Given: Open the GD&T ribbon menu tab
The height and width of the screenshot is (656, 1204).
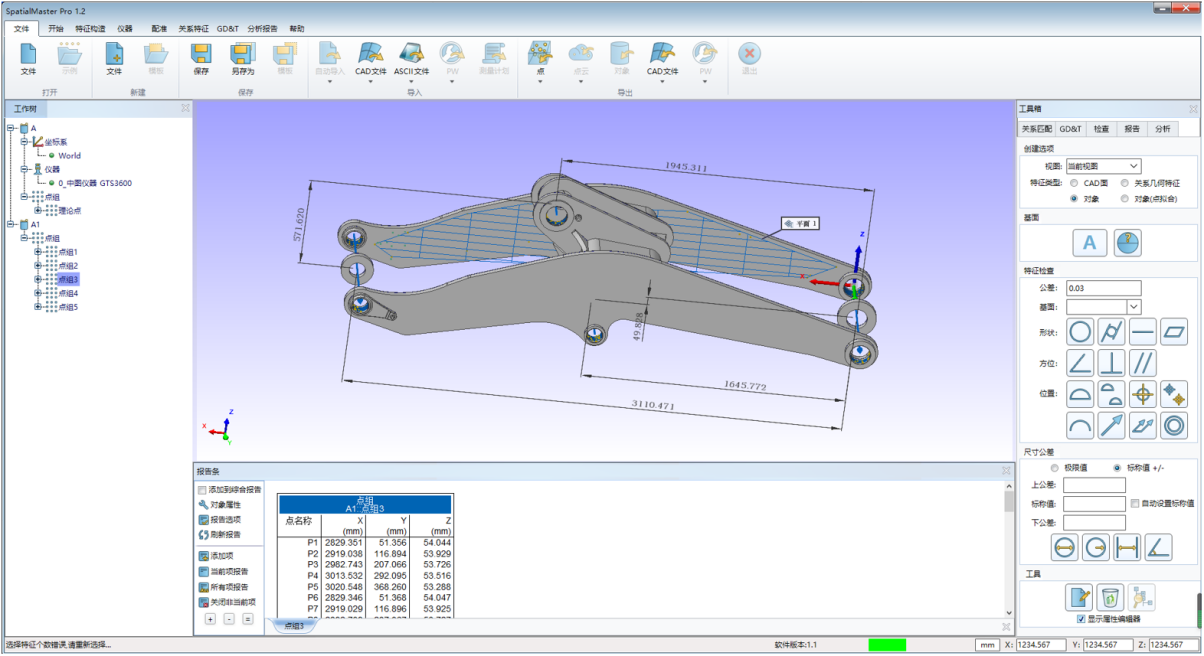Looking at the screenshot, I should pyautogui.click(x=228, y=29).
